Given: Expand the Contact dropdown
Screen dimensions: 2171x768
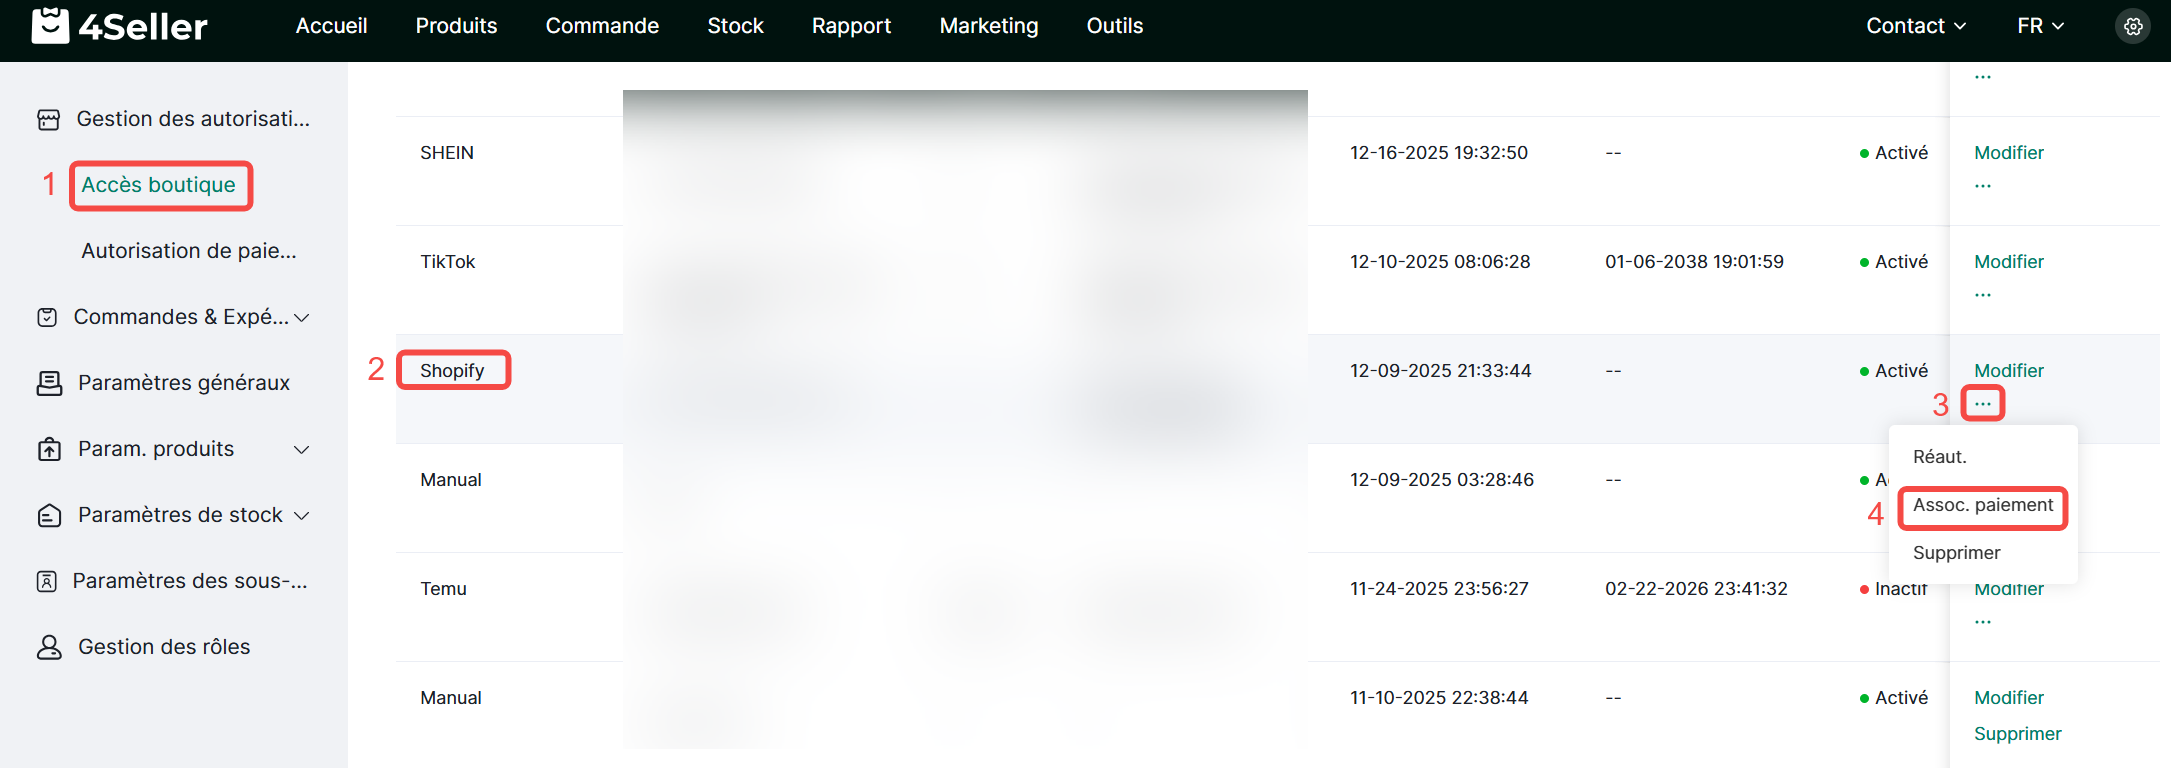Looking at the screenshot, I should [1915, 26].
